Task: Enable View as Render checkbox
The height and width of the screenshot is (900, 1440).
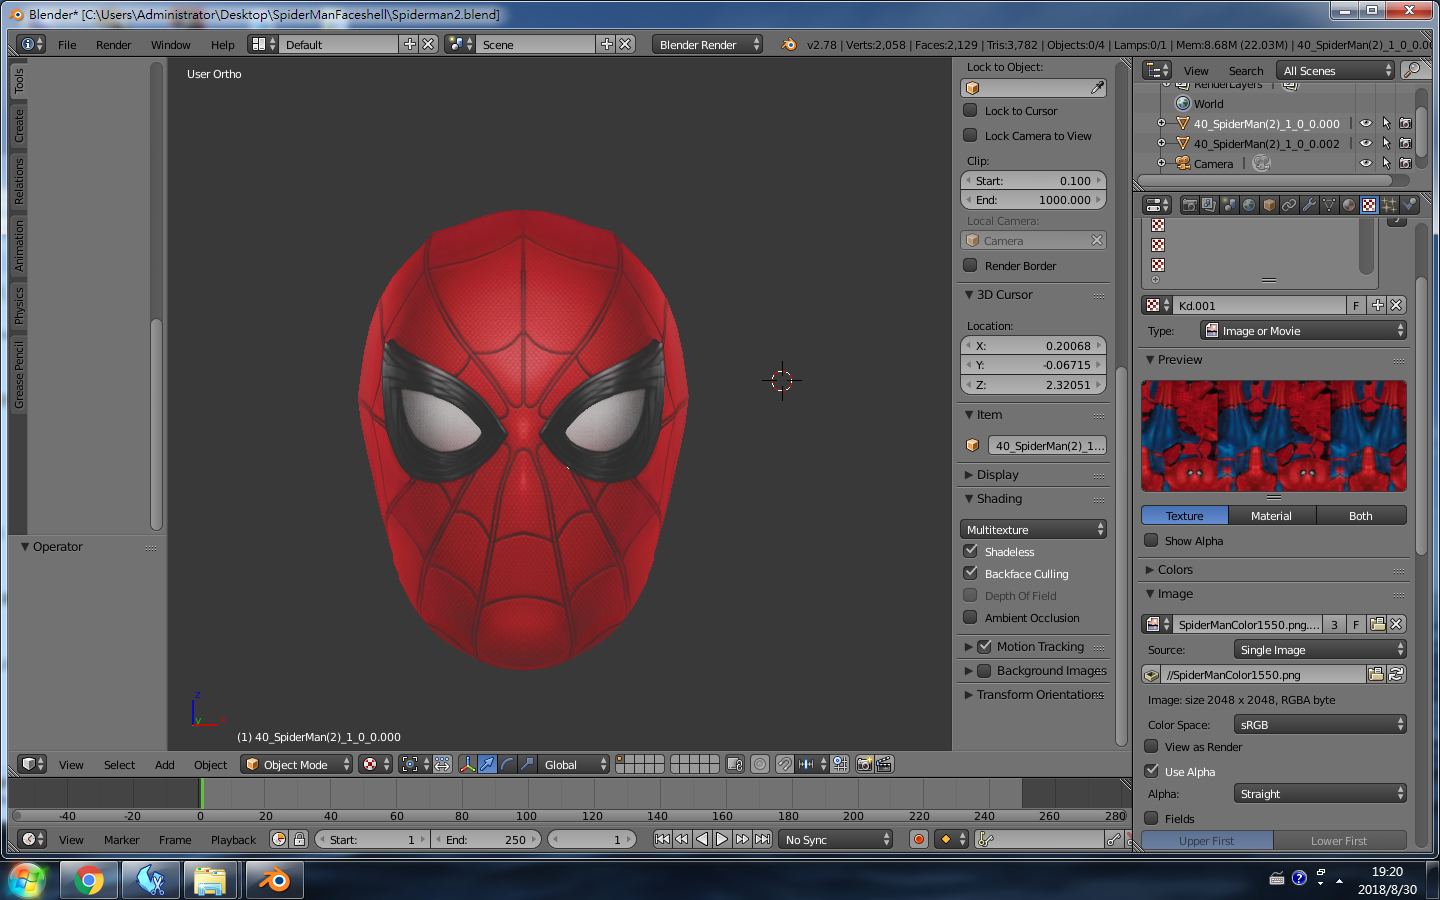Action: tap(1151, 746)
